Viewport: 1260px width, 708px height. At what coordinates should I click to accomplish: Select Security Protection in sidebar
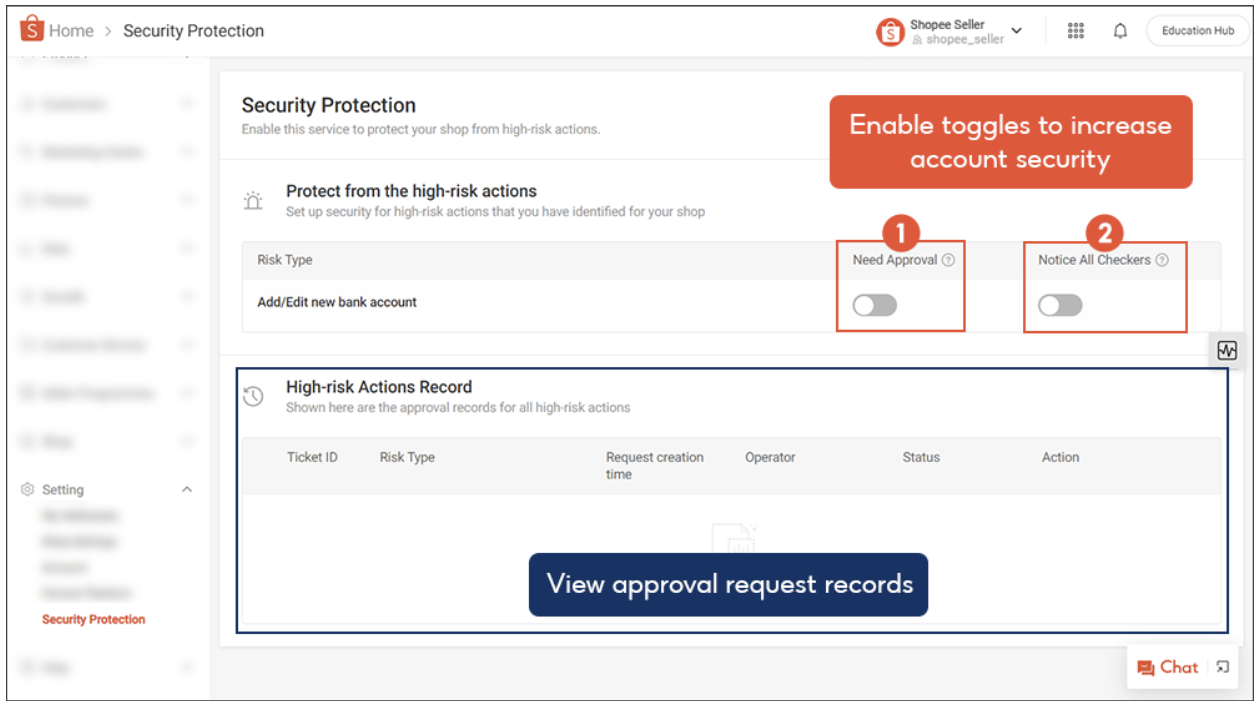click(93, 620)
